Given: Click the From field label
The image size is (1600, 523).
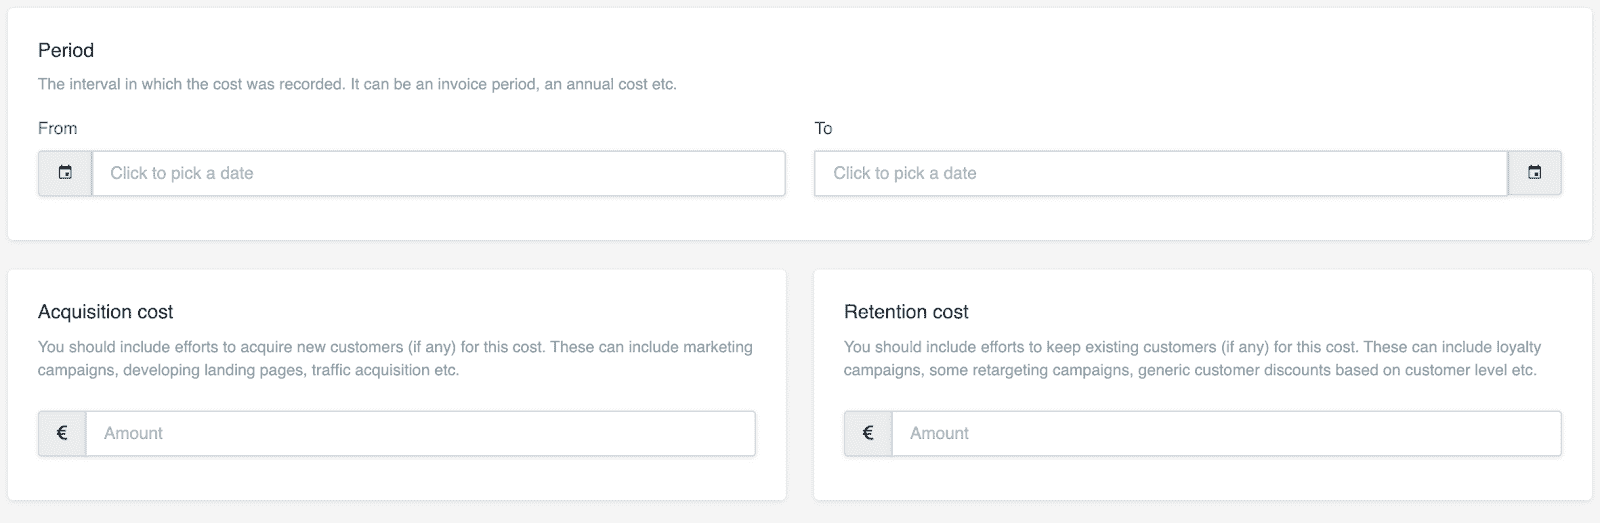Looking at the screenshot, I should click(x=57, y=128).
